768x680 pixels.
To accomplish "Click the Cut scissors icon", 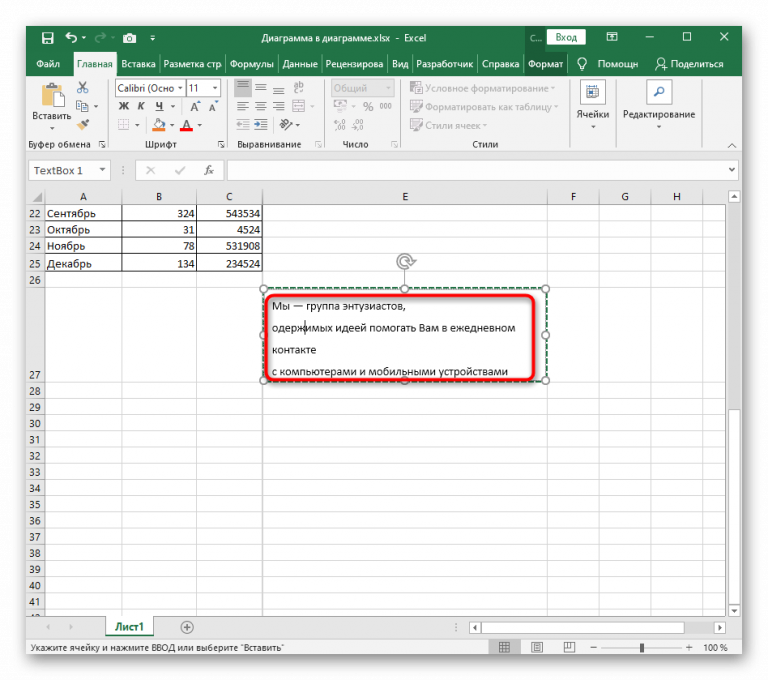I will [x=83, y=89].
